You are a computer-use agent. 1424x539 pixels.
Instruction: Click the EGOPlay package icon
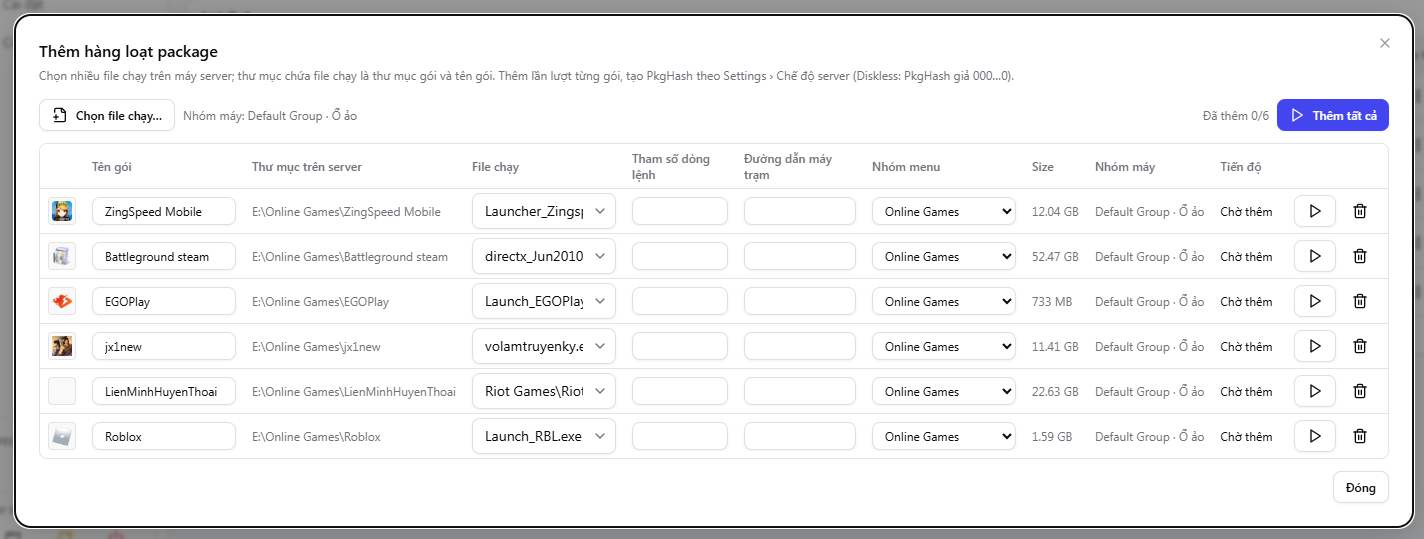click(x=61, y=301)
